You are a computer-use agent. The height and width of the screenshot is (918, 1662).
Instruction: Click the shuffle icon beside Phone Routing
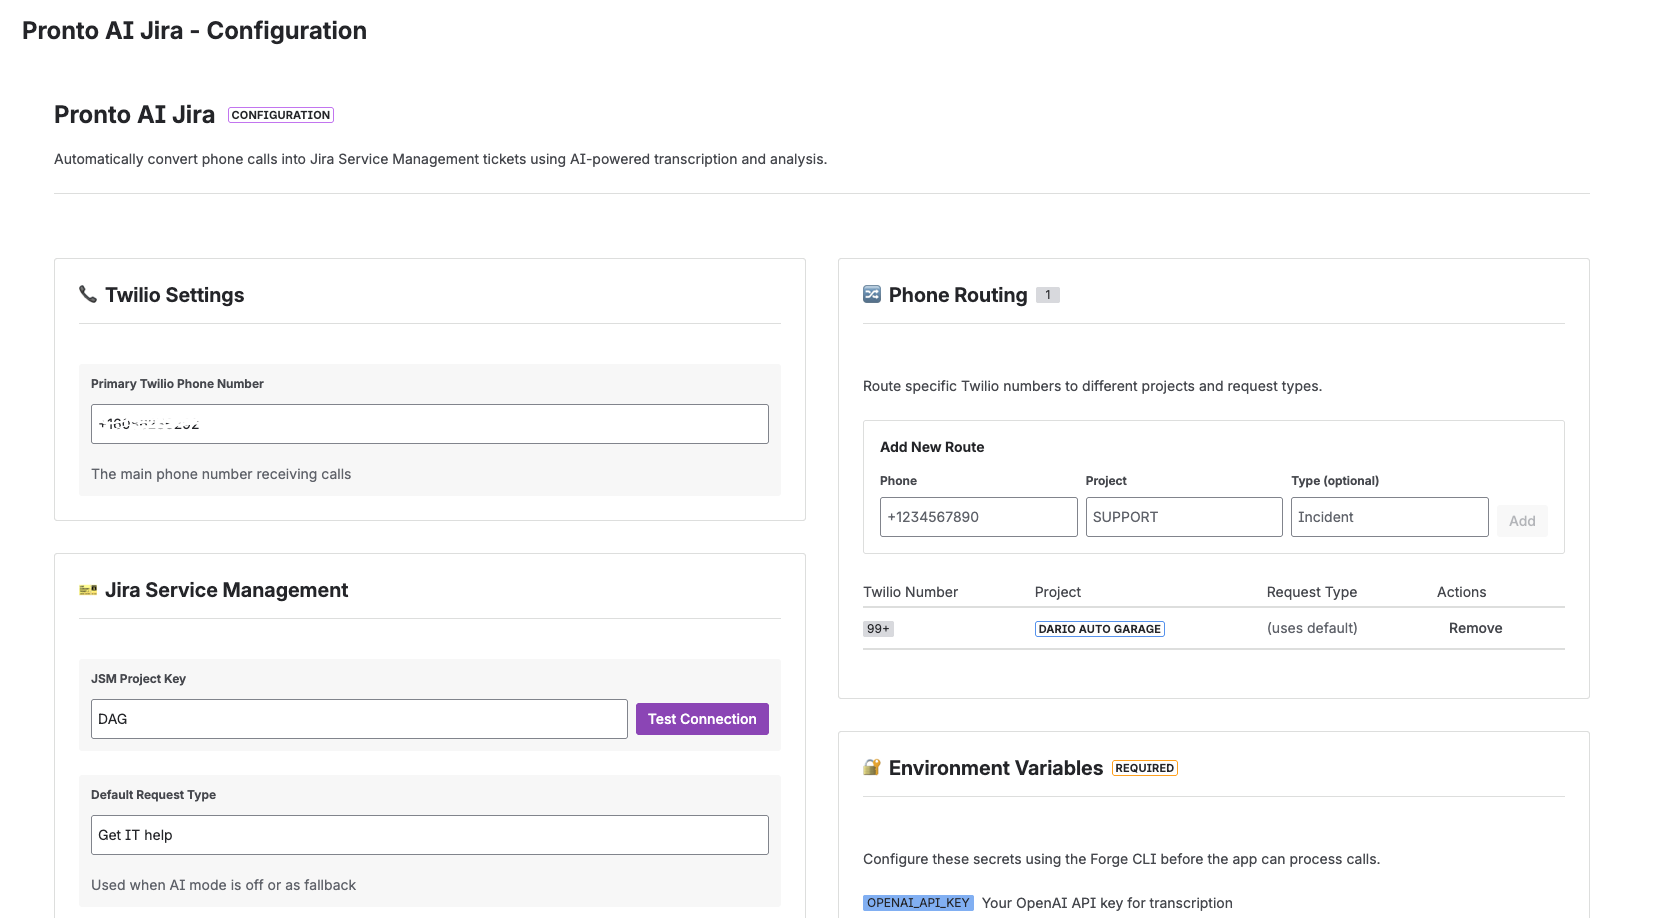tap(872, 294)
